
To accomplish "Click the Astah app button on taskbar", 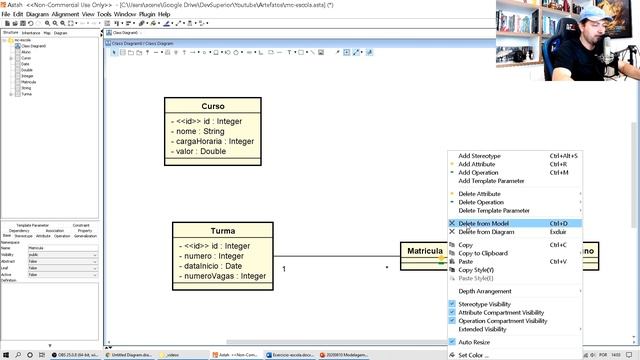I will (236, 355).
